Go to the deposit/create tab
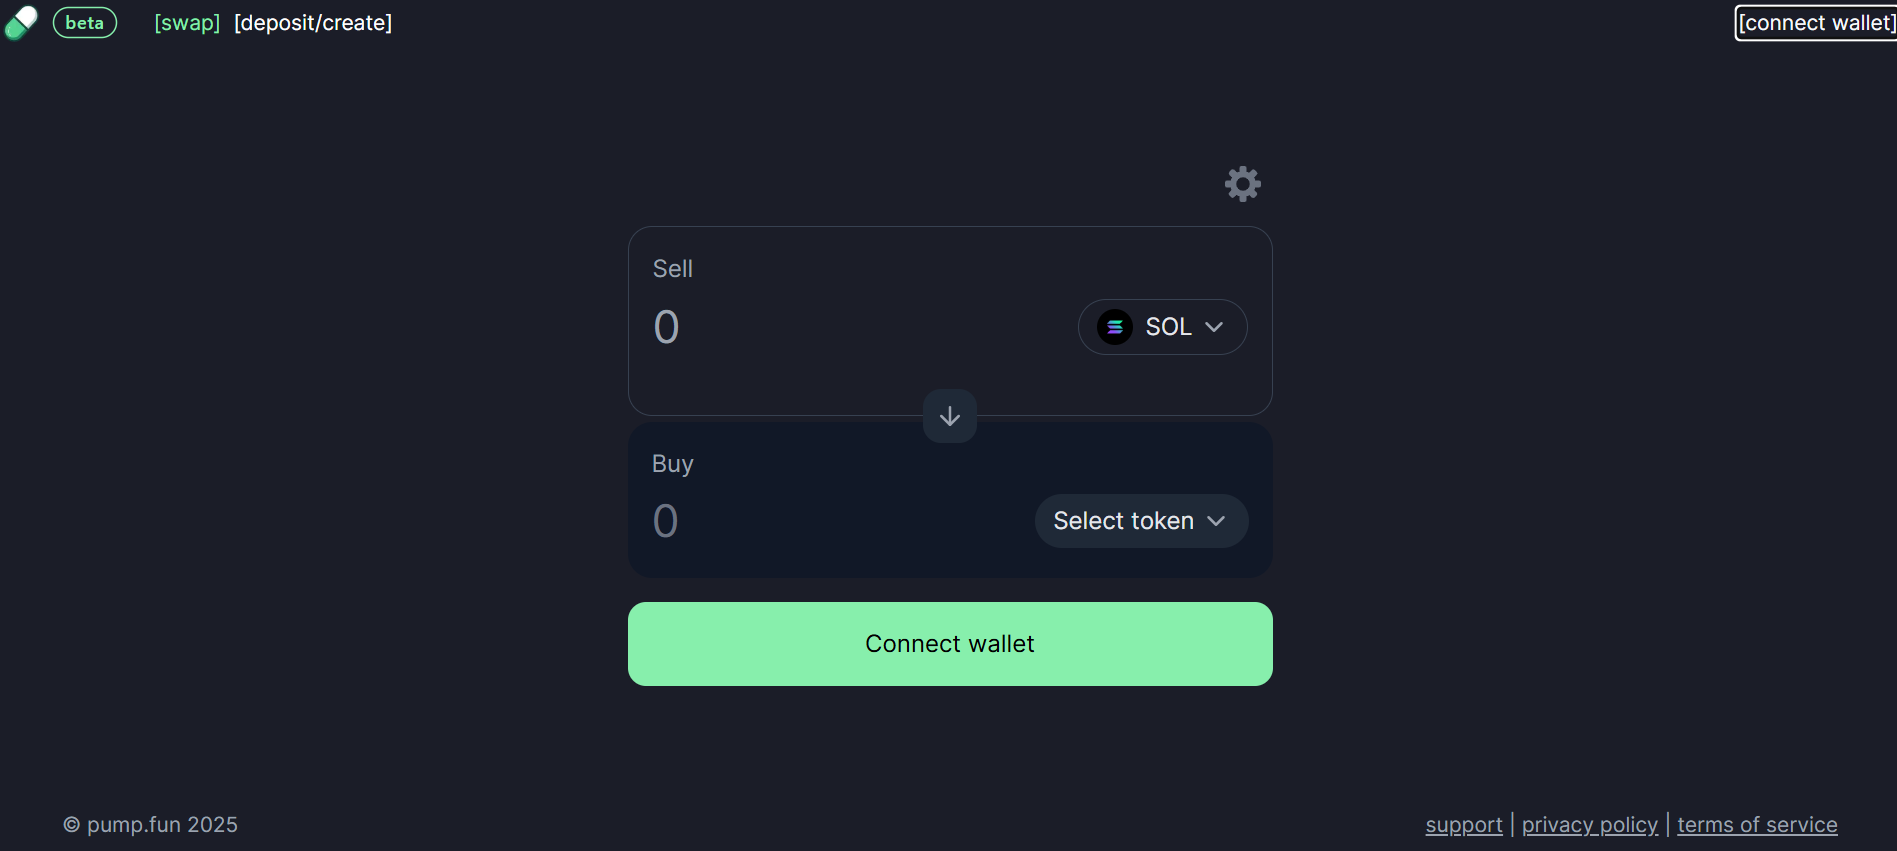Image resolution: width=1897 pixels, height=851 pixels. pyautogui.click(x=313, y=23)
